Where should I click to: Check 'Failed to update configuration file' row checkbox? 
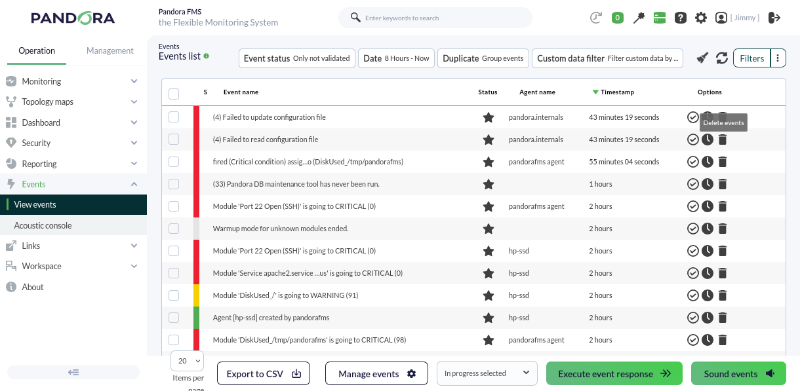tap(173, 117)
